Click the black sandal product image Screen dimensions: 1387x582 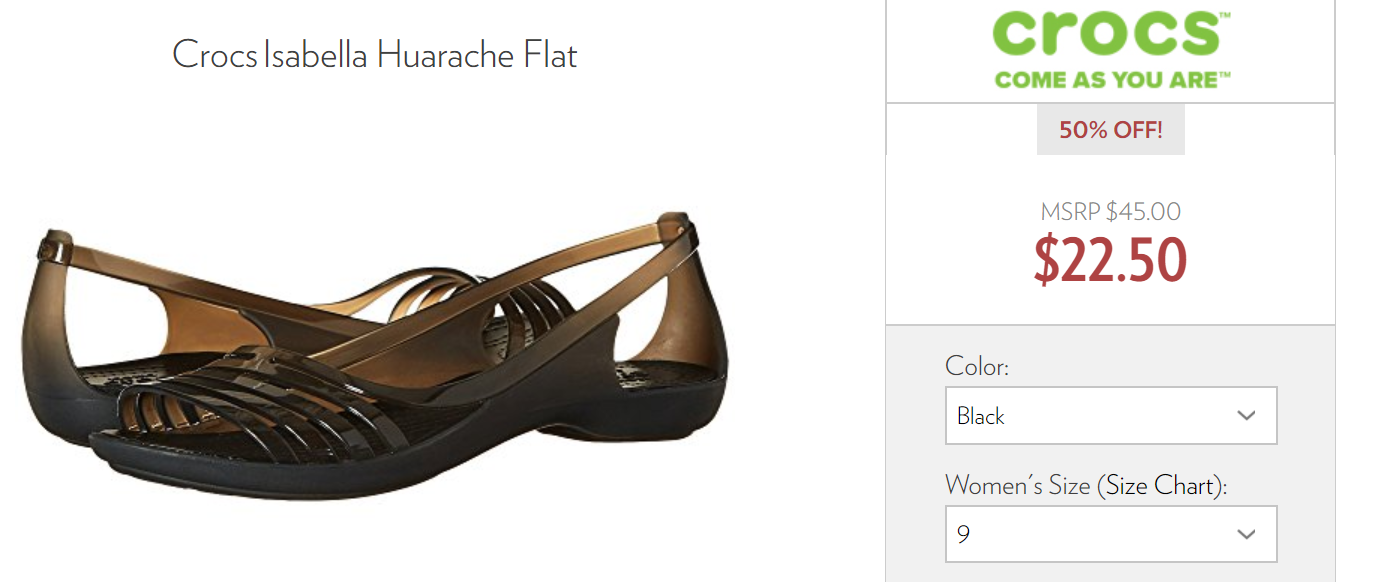point(375,345)
